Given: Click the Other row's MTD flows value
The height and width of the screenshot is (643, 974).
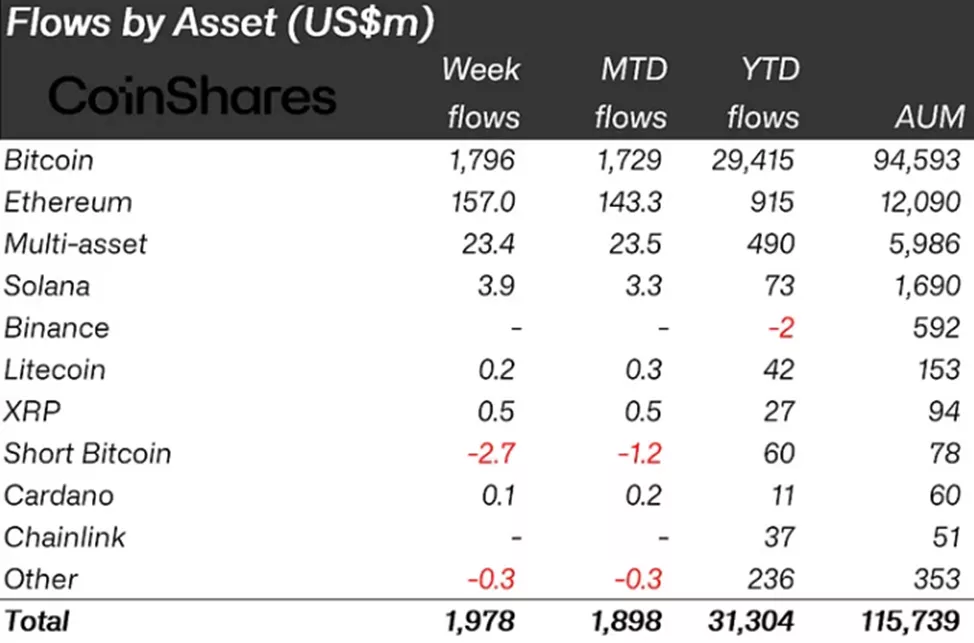Looking at the screenshot, I should click(x=637, y=580).
